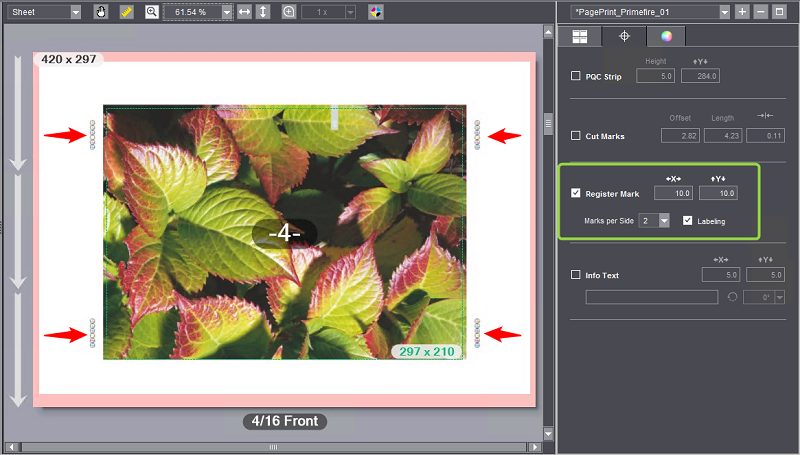Enable the Cut Marks checkbox
800x455 pixels.
coord(575,135)
